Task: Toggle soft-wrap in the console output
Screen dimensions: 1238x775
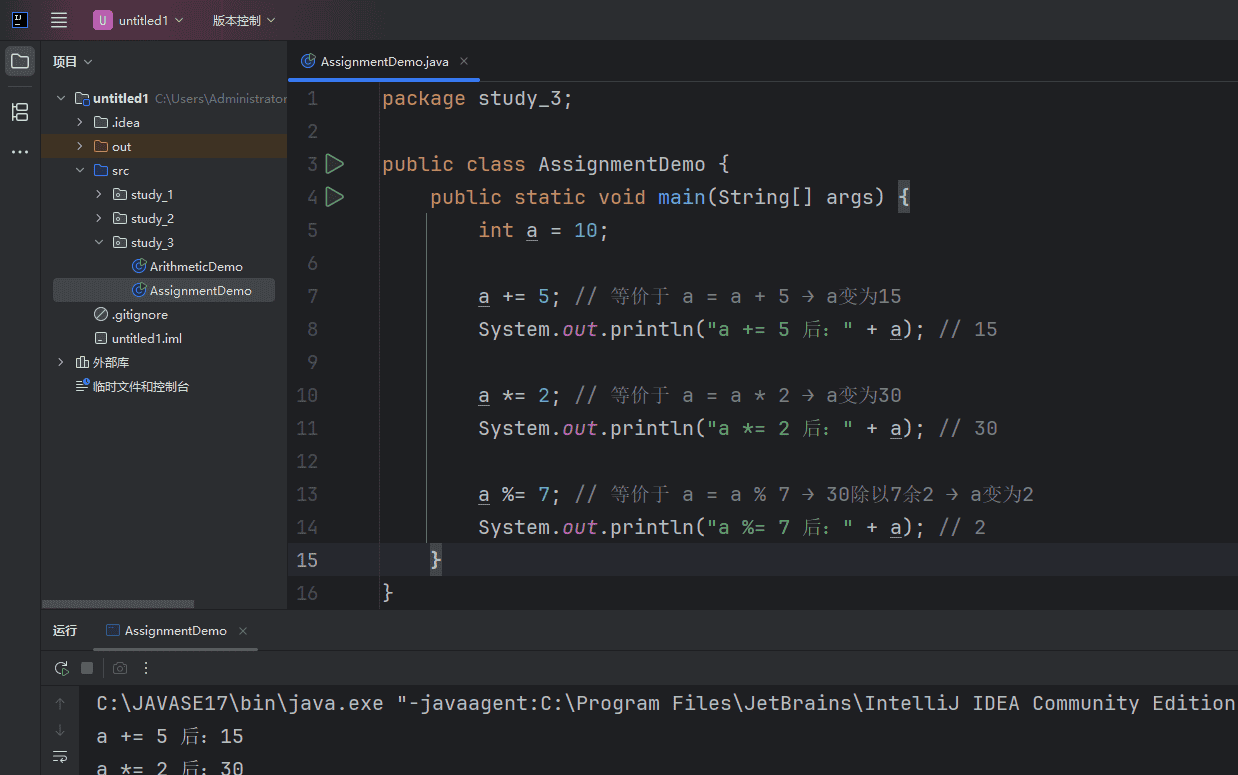Action: tap(60, 757)
